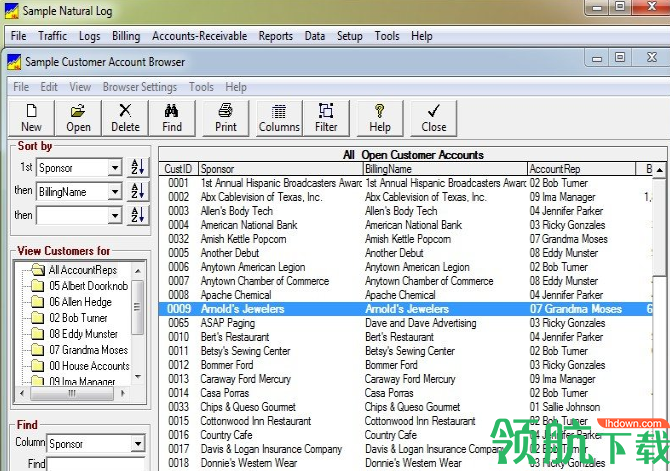Click account rep tree scroll-up arrow

point(138,271)
